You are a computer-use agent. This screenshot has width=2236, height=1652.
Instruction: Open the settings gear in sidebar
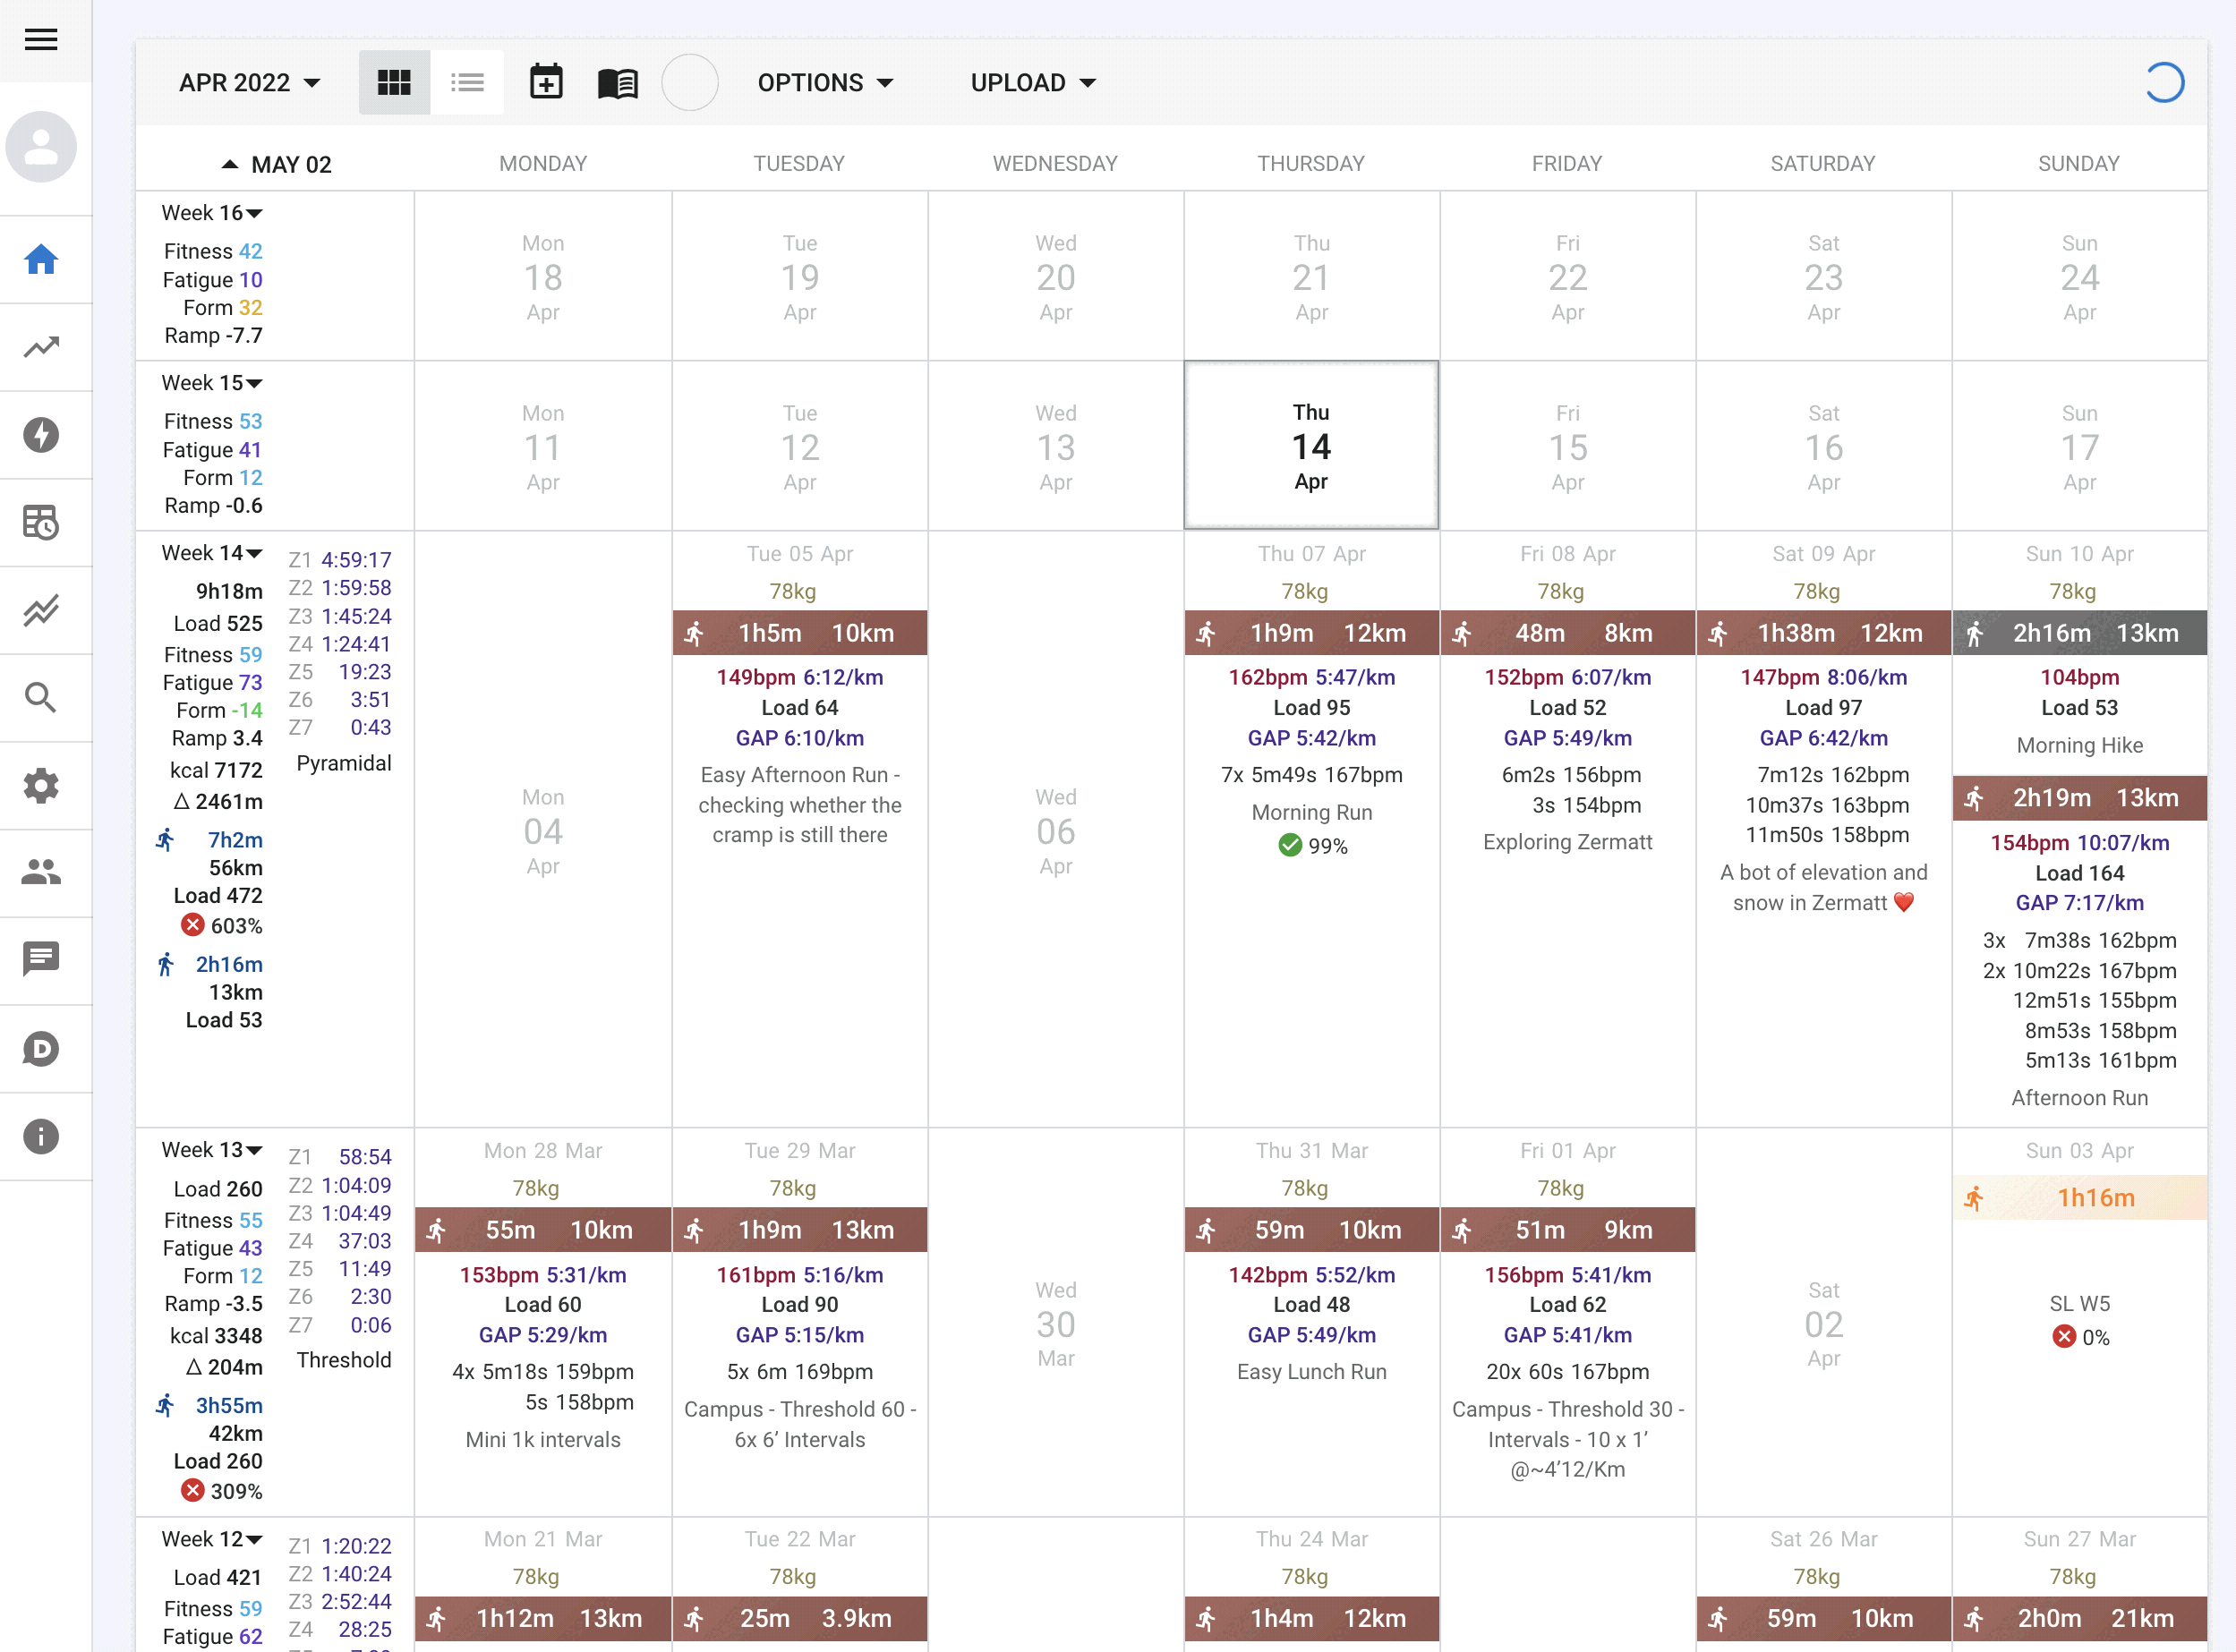[x=41, y=786]
